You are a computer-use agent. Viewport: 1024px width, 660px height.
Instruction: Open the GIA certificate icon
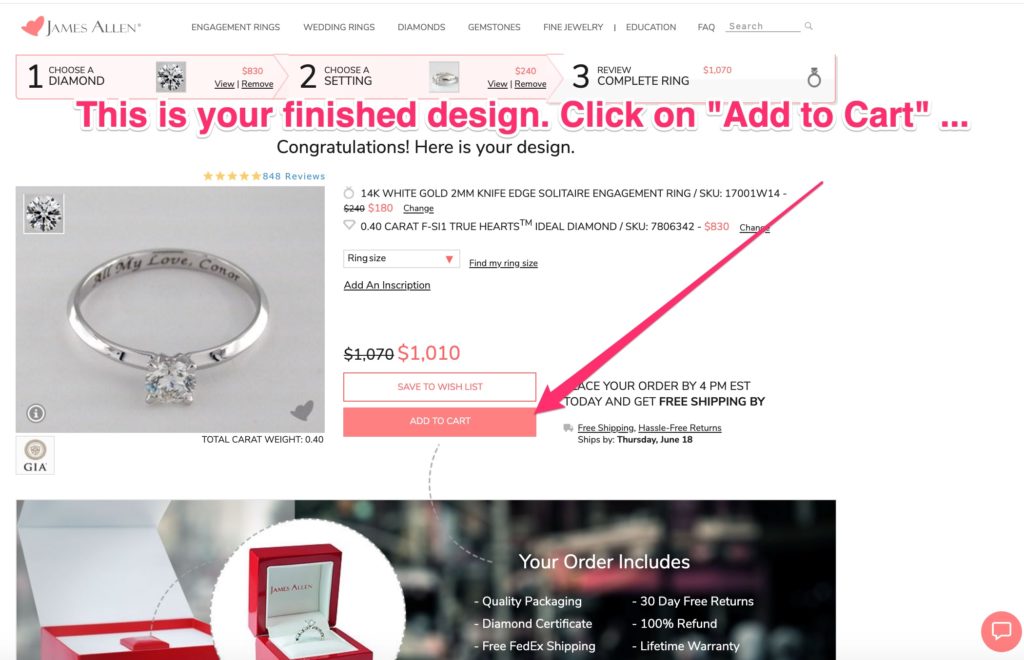[x=35, y=455]
